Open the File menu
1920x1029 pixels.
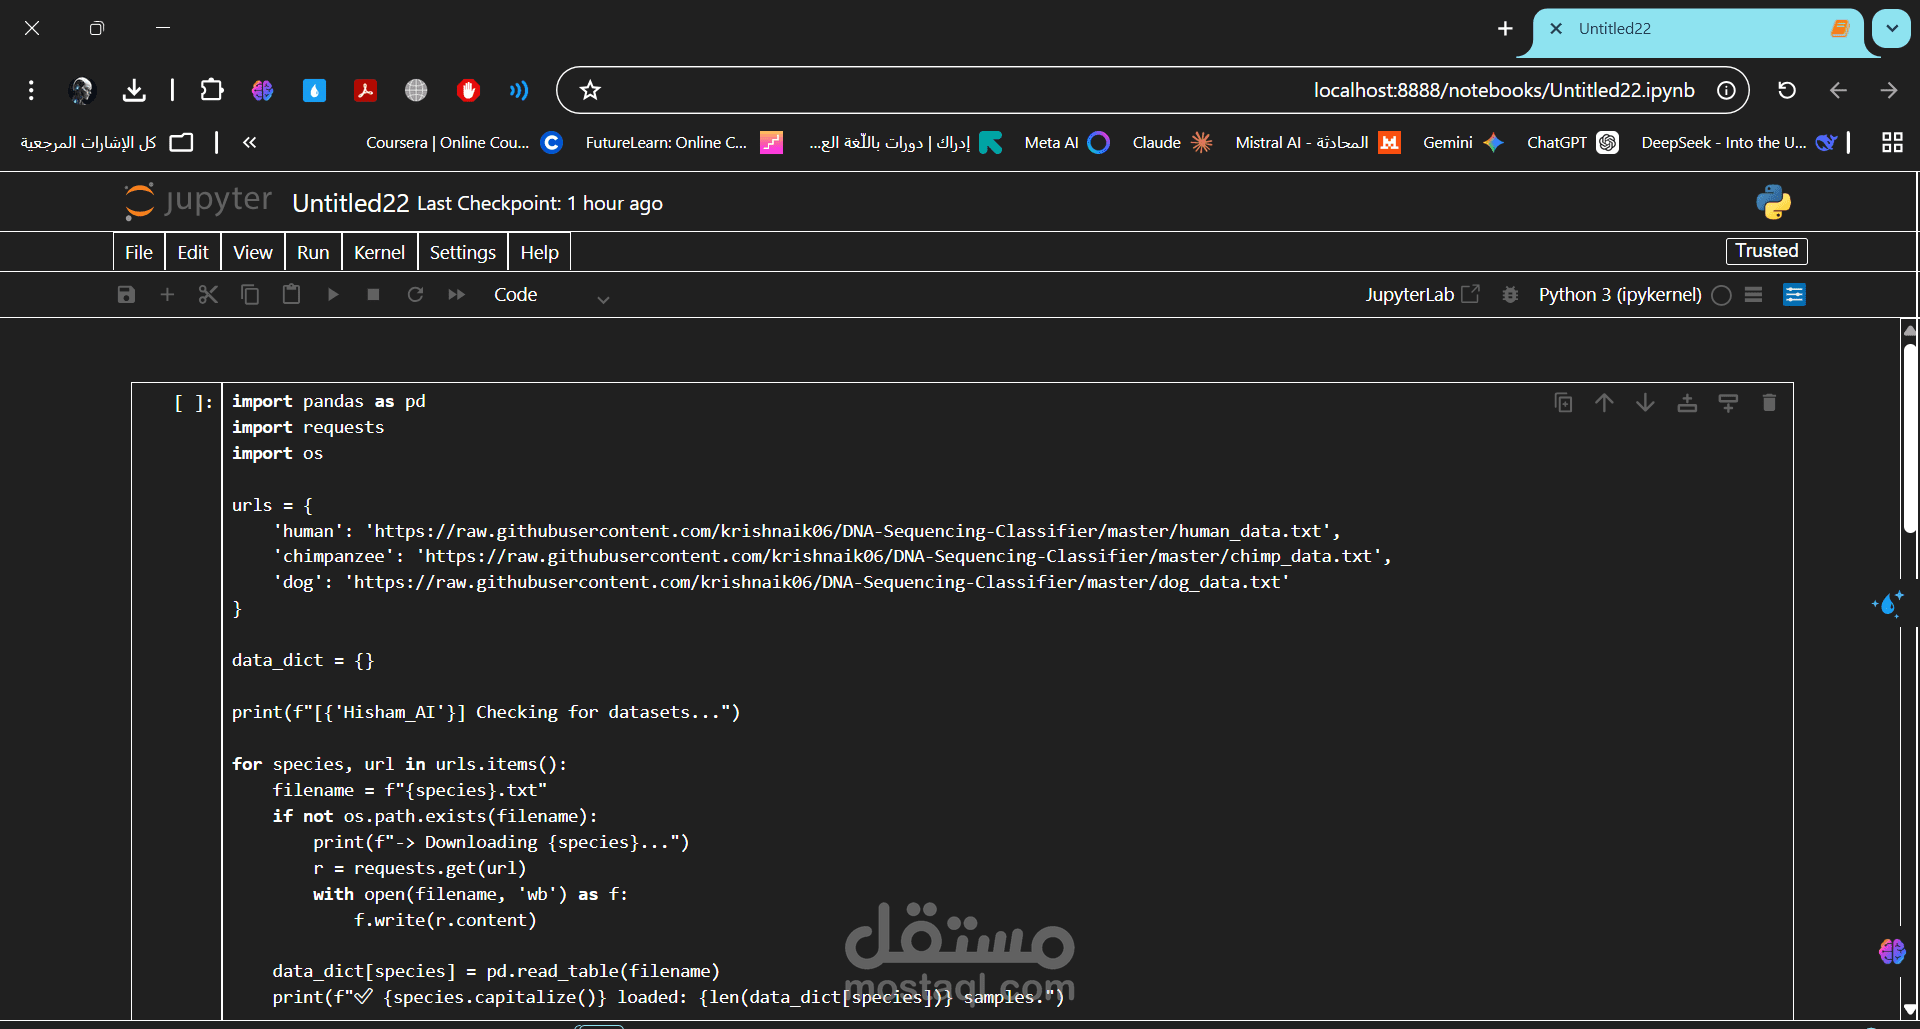point(139,252)
